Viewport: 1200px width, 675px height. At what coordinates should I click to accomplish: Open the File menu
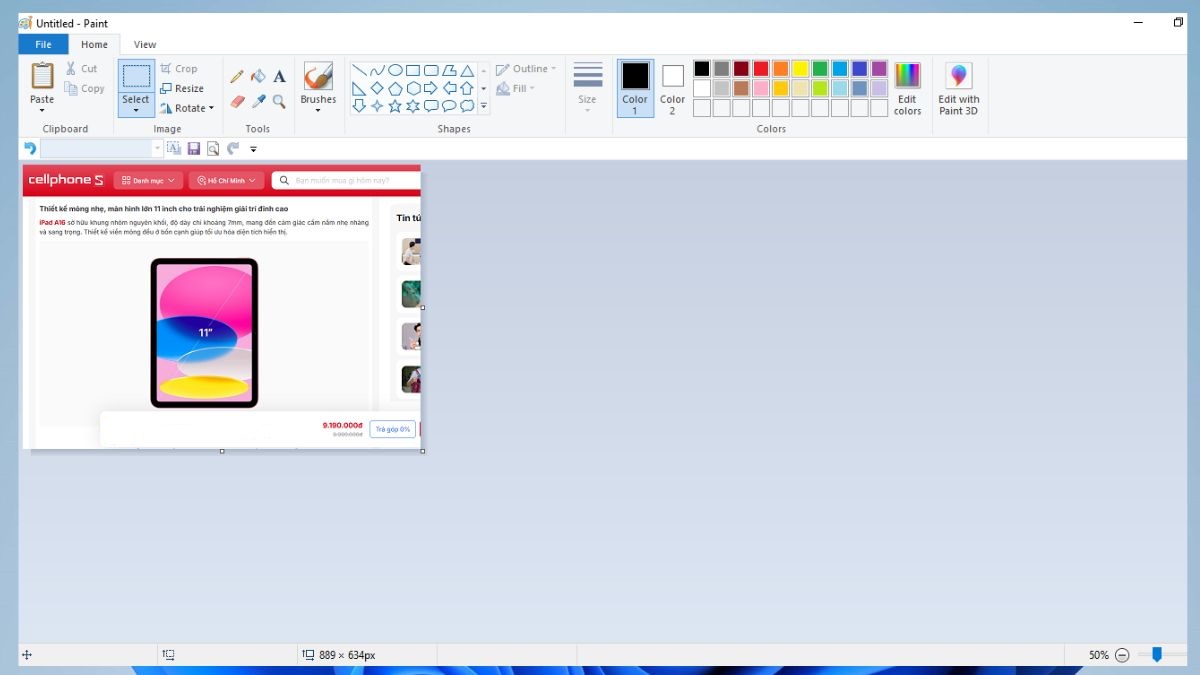pos(43,44)
